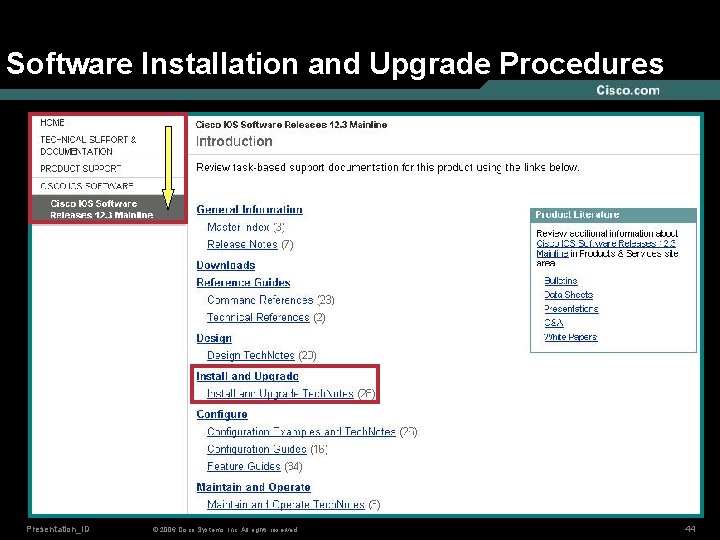This screenshot has height=540, width=720.
Task: Click the Cisco.com label in the header
Action: [628, 90]
